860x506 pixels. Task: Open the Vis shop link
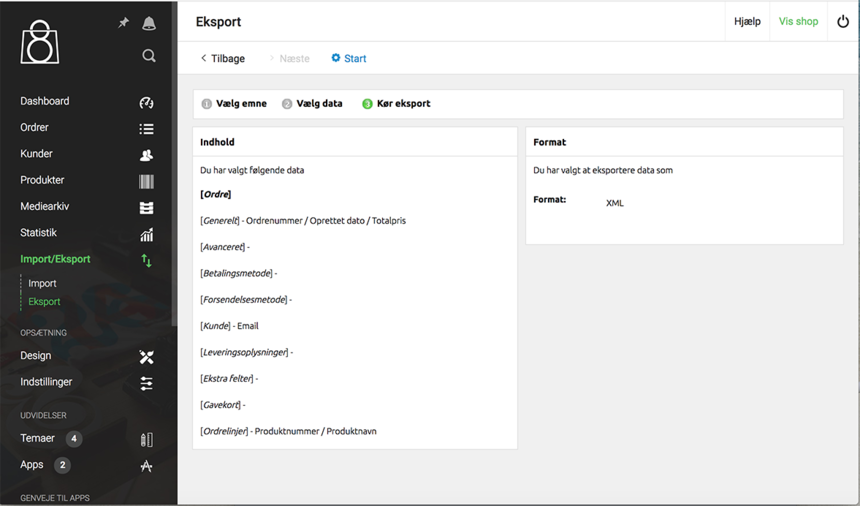pyautogui.click(x=798, y=21)
